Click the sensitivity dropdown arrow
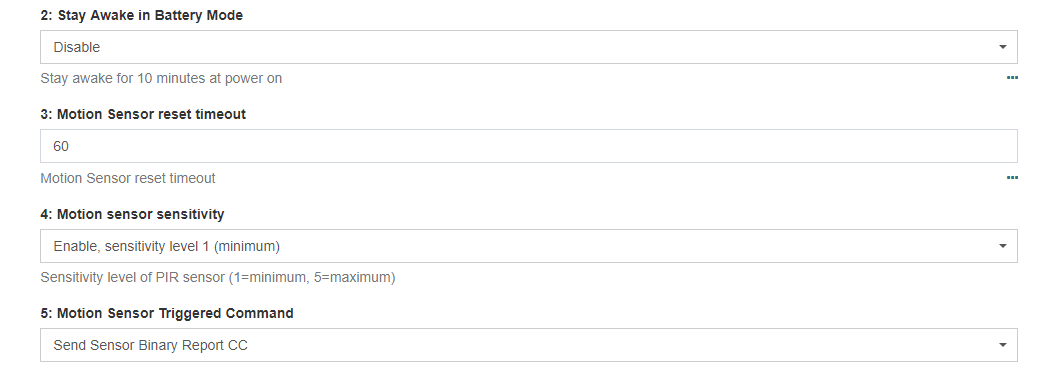 pyautogui.click(x=1003, y=246)
